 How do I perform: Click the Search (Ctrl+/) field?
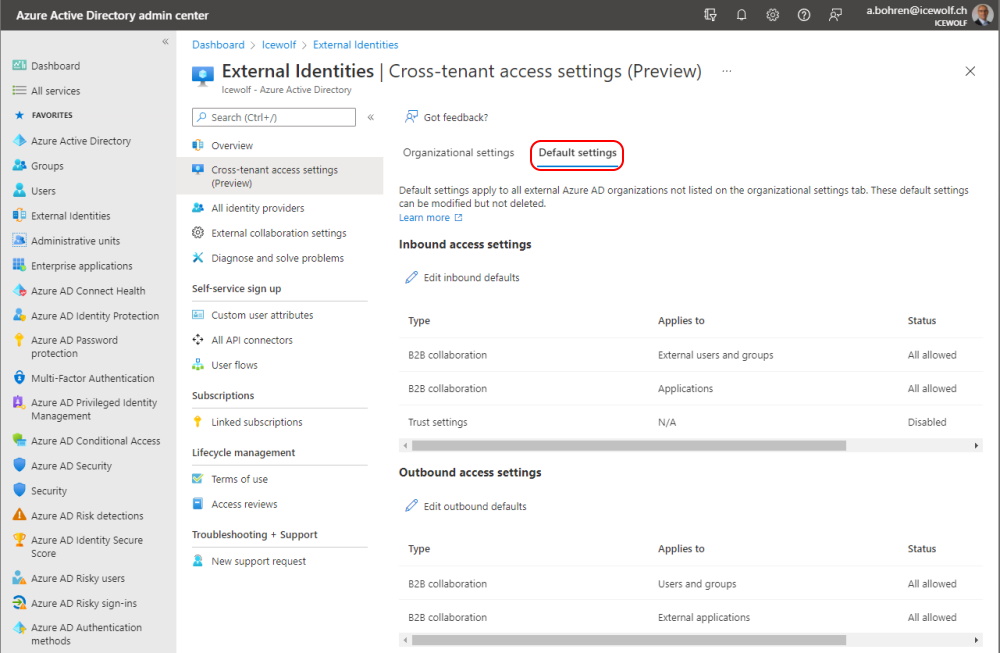[x=274, y=117]
